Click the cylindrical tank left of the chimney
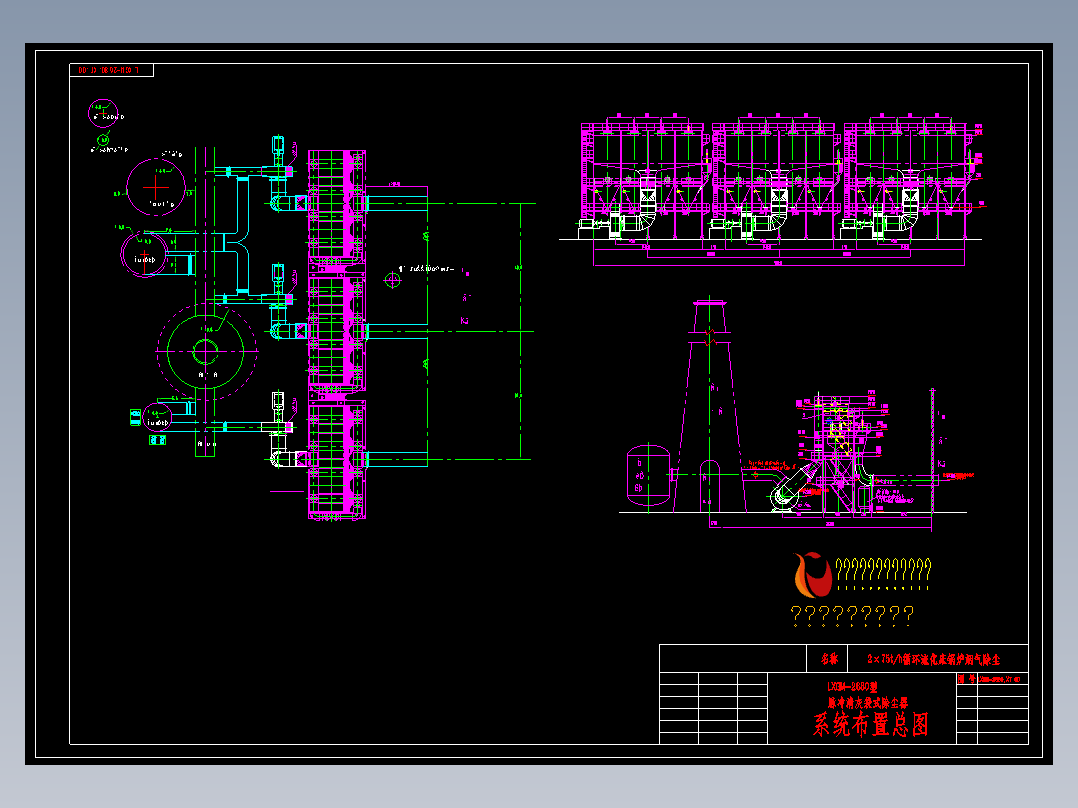Viewport: 1078px width, 808px height. tap(648, 475)
